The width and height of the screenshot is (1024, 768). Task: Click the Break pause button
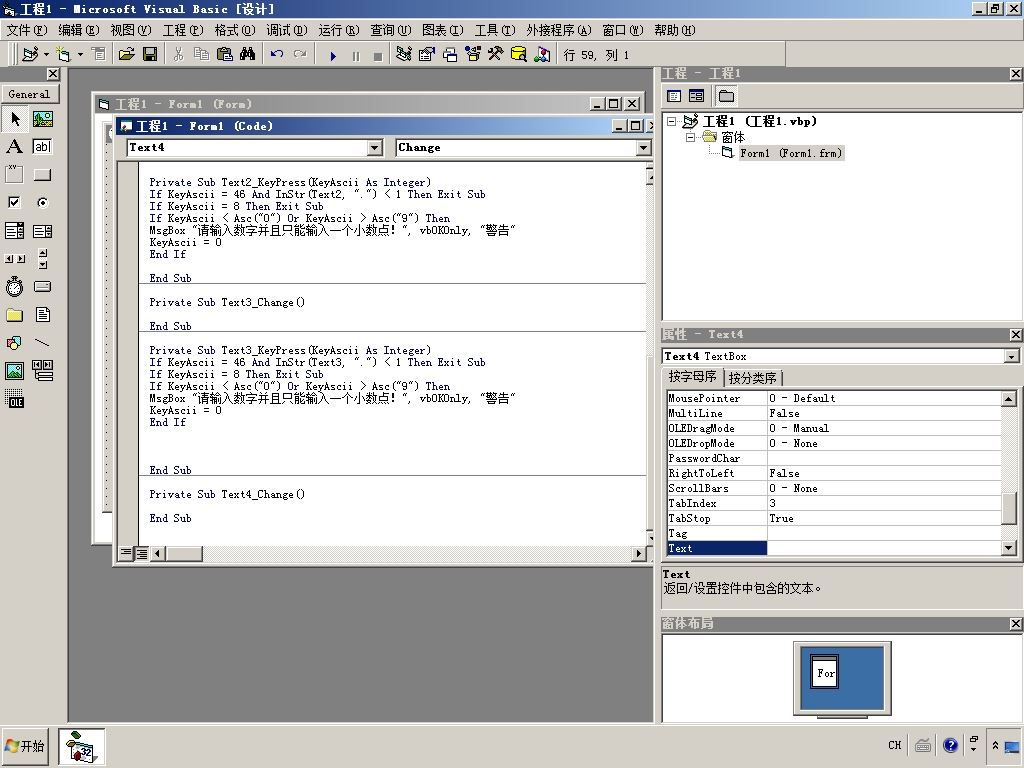coord(356,56)
